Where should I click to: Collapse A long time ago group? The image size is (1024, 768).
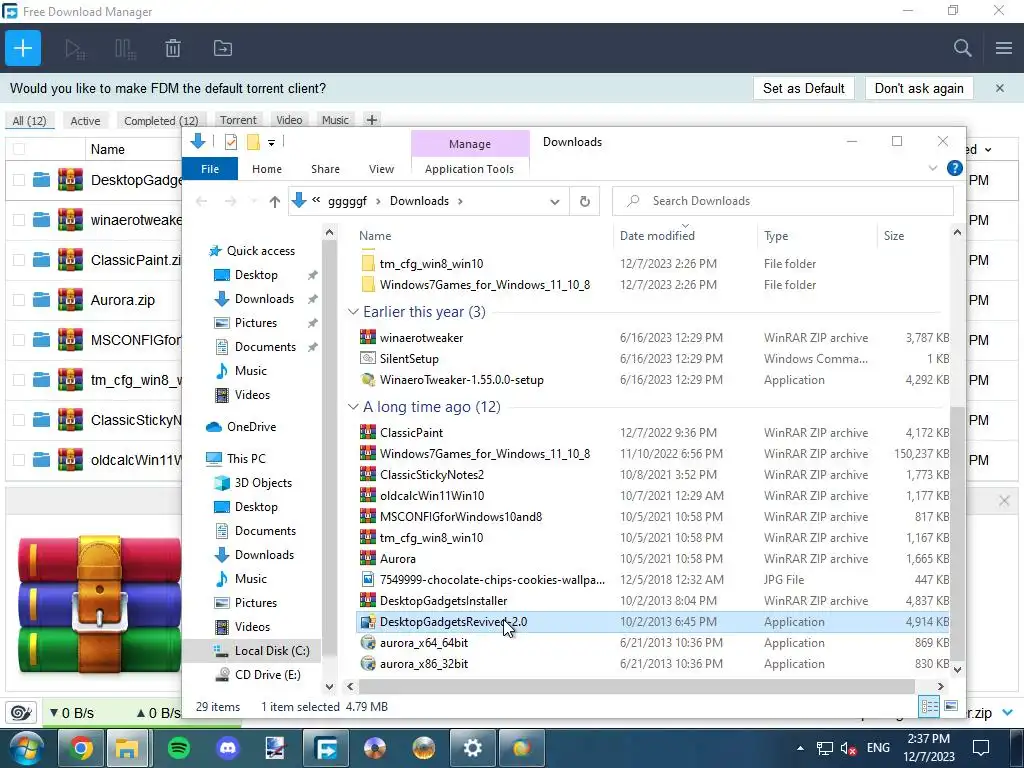coord(353,407)
